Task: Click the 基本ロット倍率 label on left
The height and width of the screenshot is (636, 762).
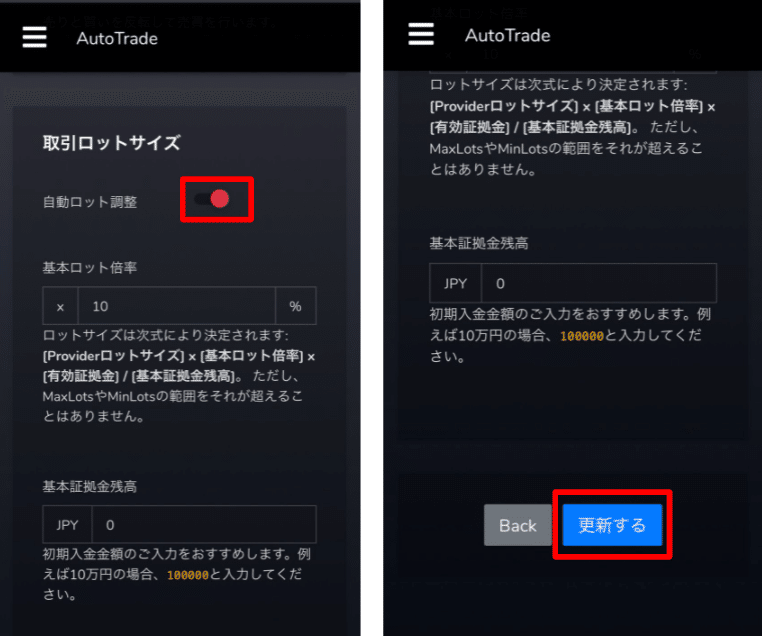Action: tap(90, 268)
